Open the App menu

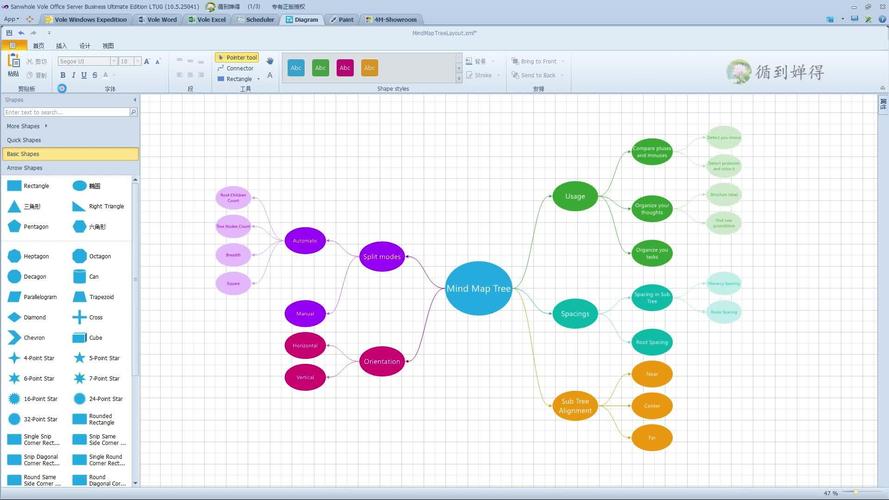click(11, 19)
